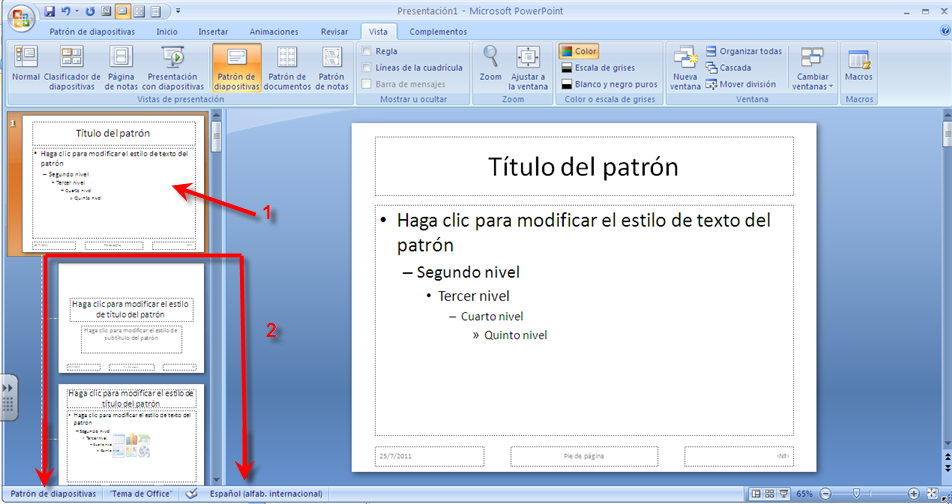Open Clasificador de diapositivas view
Image resolution: width=952 pixels, height=504 pixels.
[72, 67]
